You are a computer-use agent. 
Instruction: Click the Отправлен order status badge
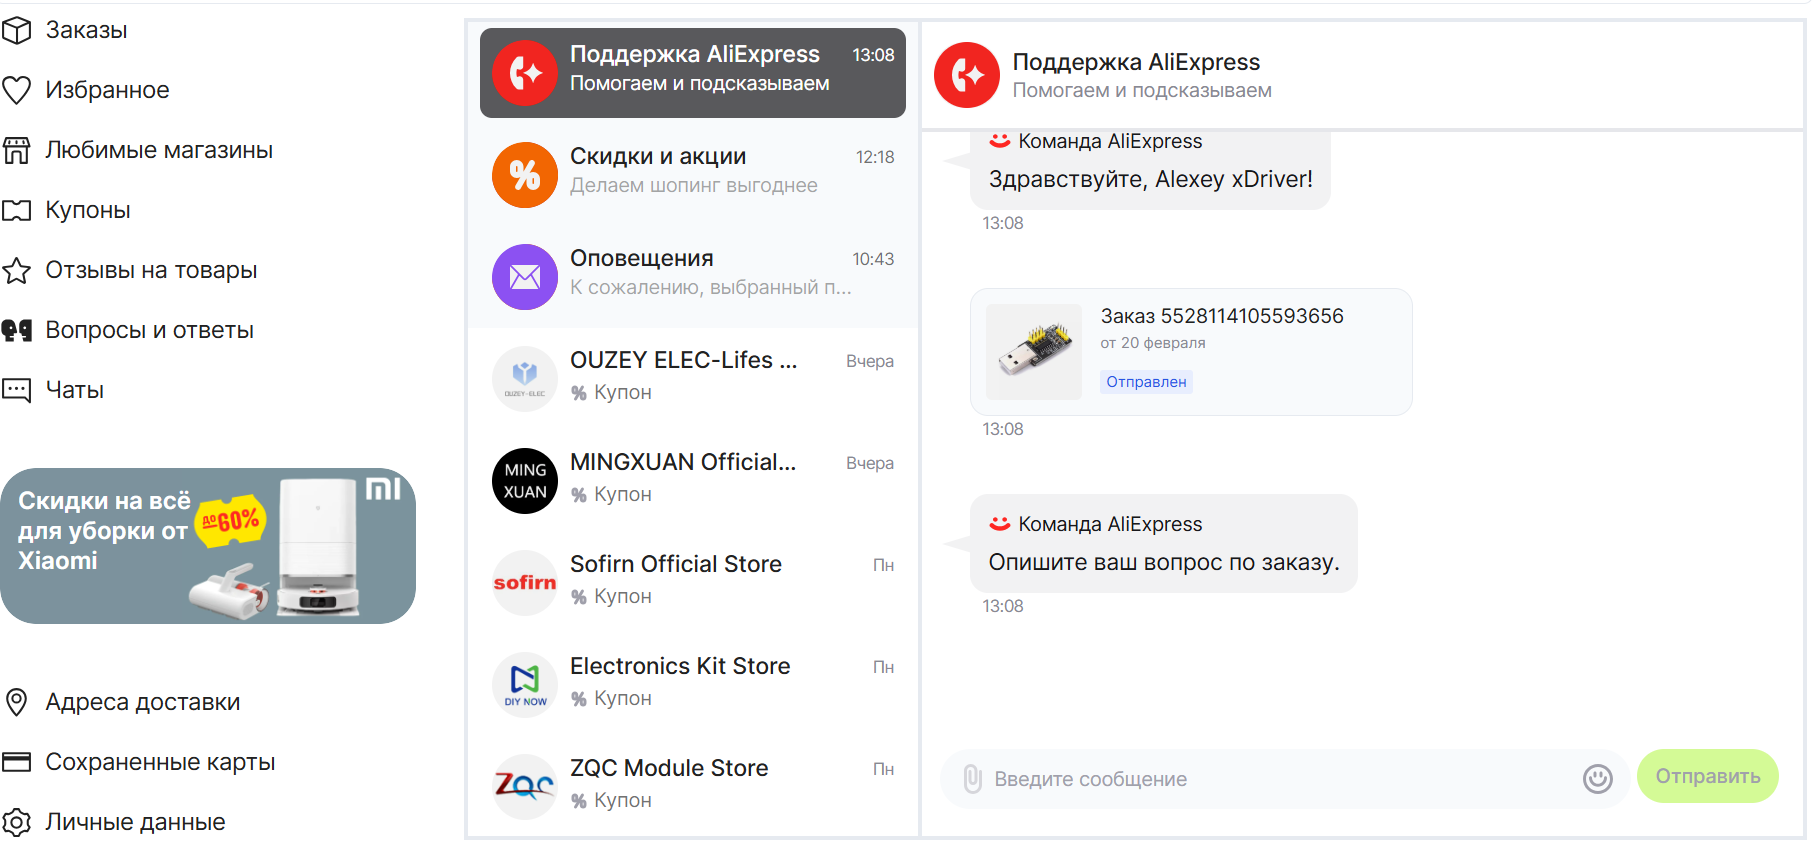point(1146,382)
